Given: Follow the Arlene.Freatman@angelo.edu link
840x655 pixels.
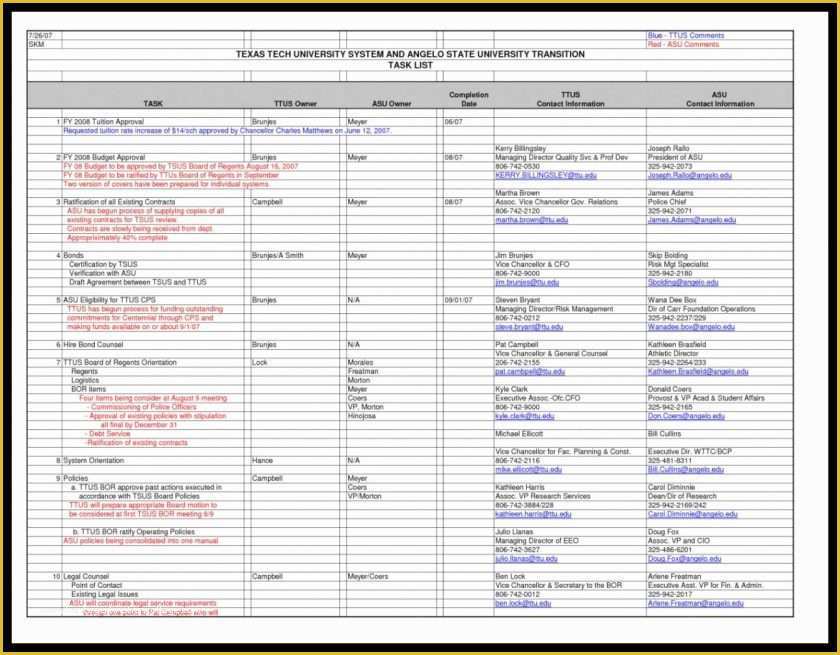Looking at the screenshot, I should click(x=695, y=603).
